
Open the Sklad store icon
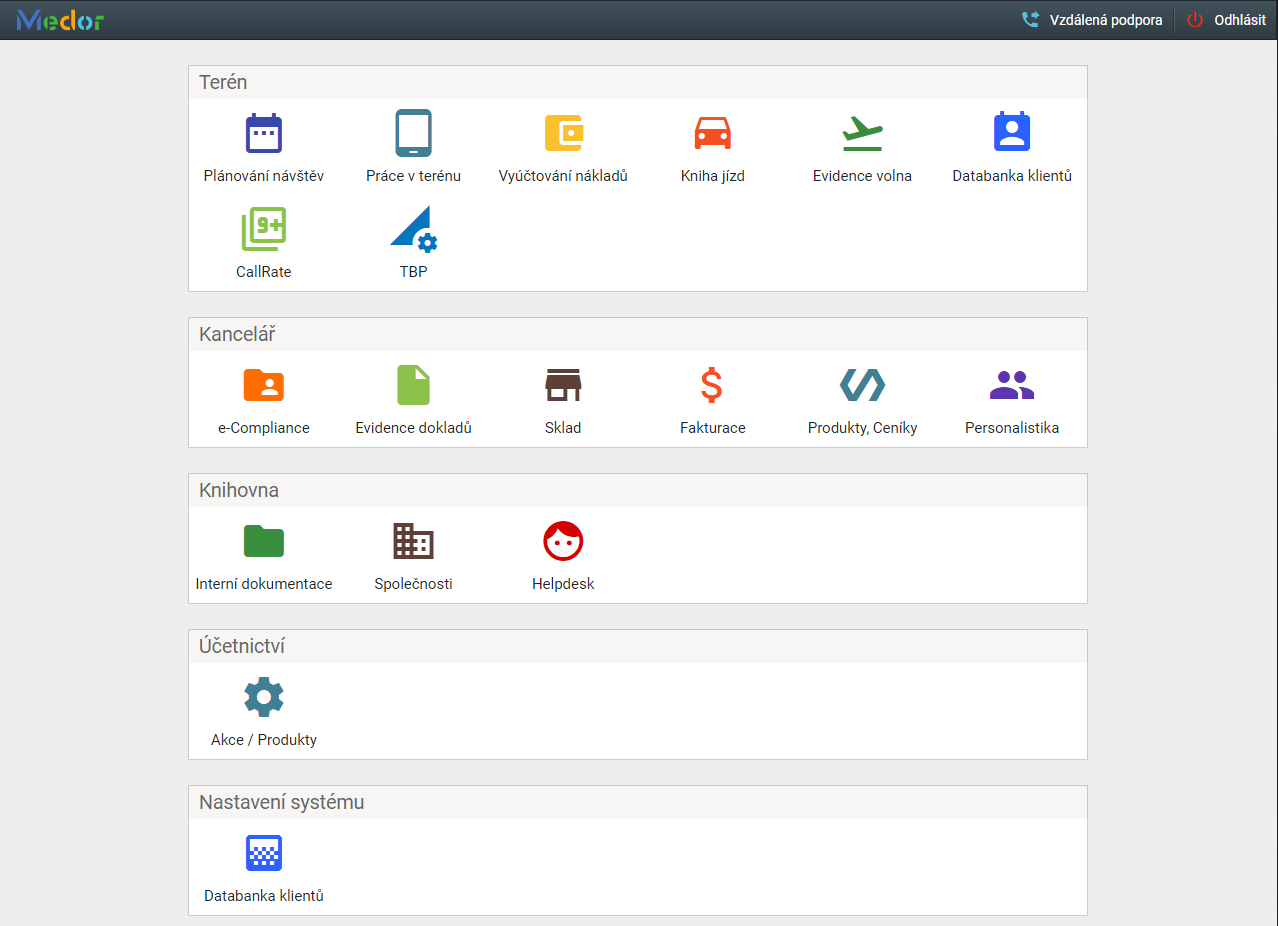point(563,385)
